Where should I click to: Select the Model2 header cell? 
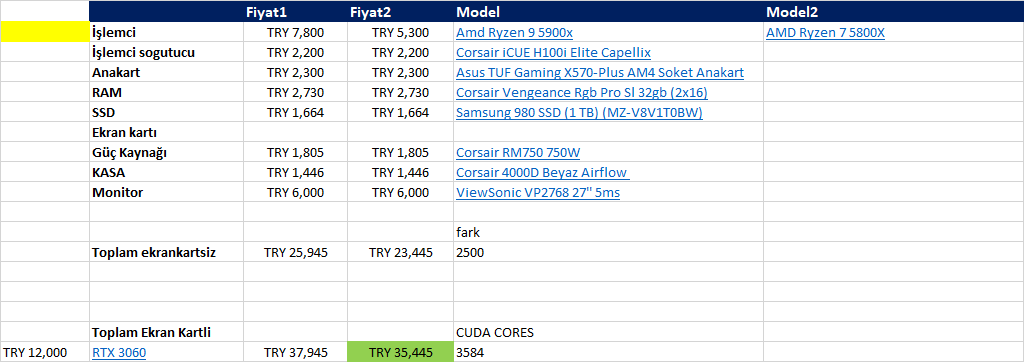(893, 12)
